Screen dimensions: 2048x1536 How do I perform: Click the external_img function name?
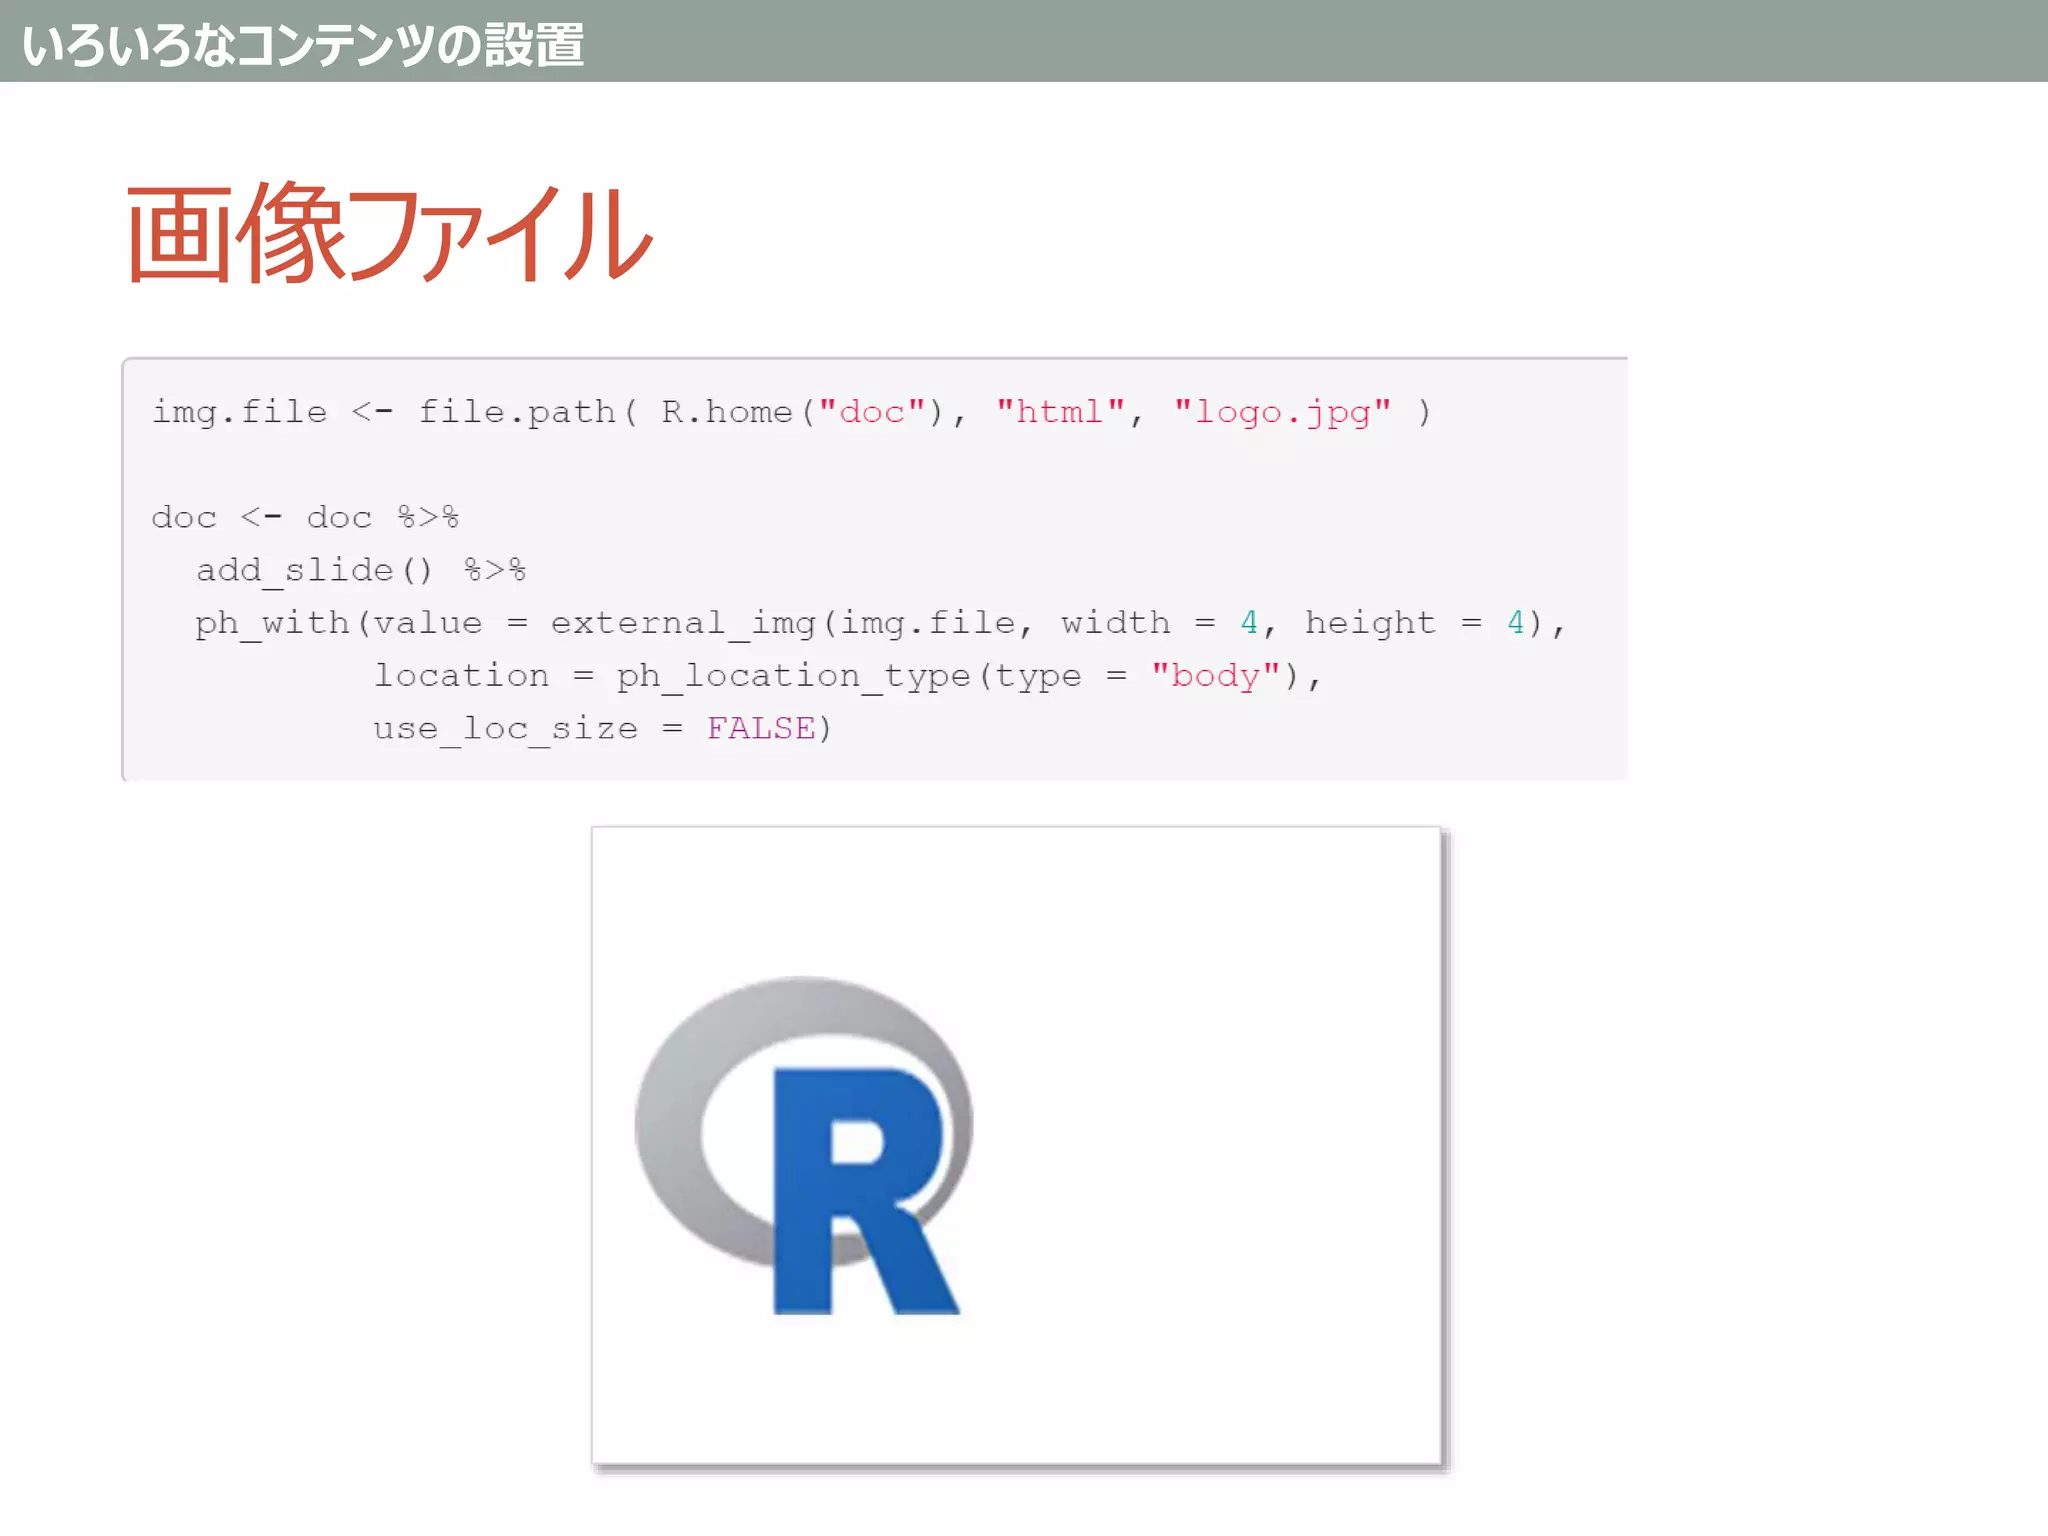pyautogui.click(x=685, y=623)
